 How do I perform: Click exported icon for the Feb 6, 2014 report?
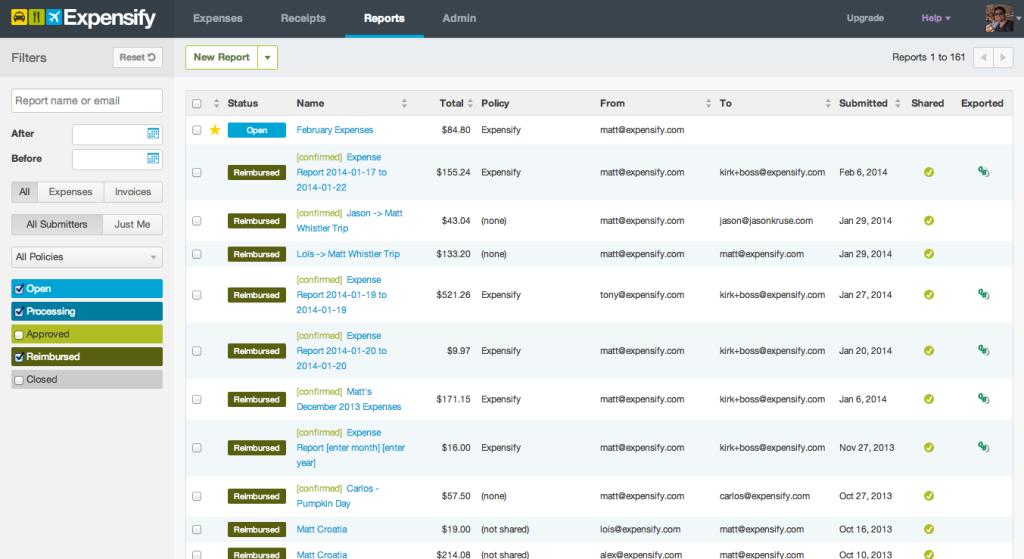tap(982, 172)
